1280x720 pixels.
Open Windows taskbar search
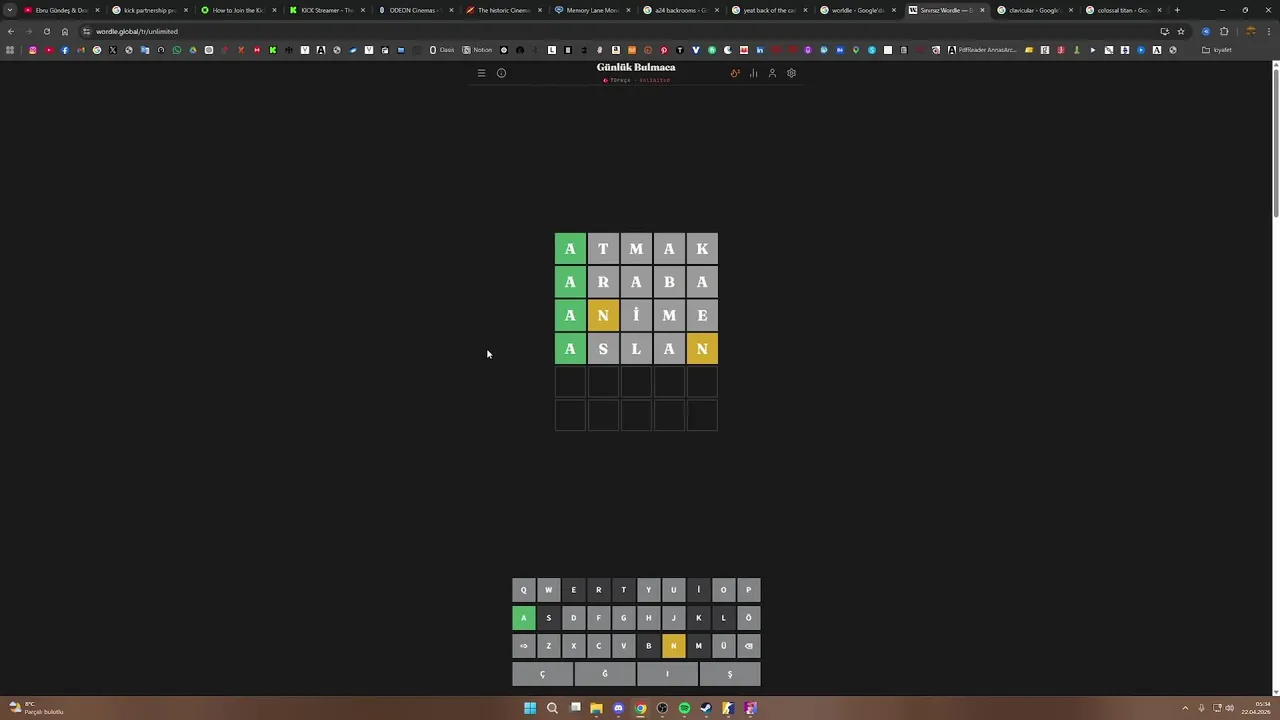[x=552, y=709]
